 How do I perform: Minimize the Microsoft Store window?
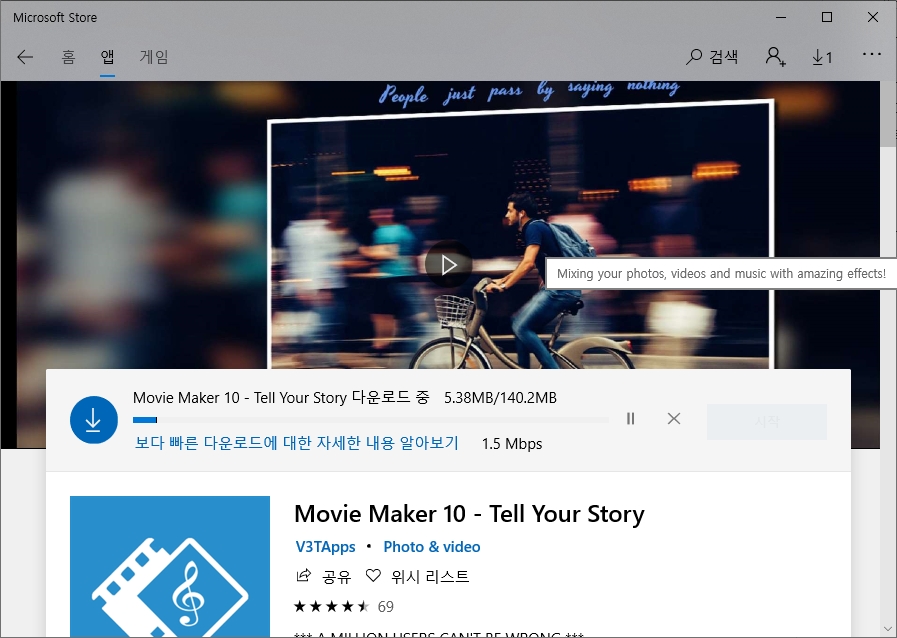click(x=781, y=17)
